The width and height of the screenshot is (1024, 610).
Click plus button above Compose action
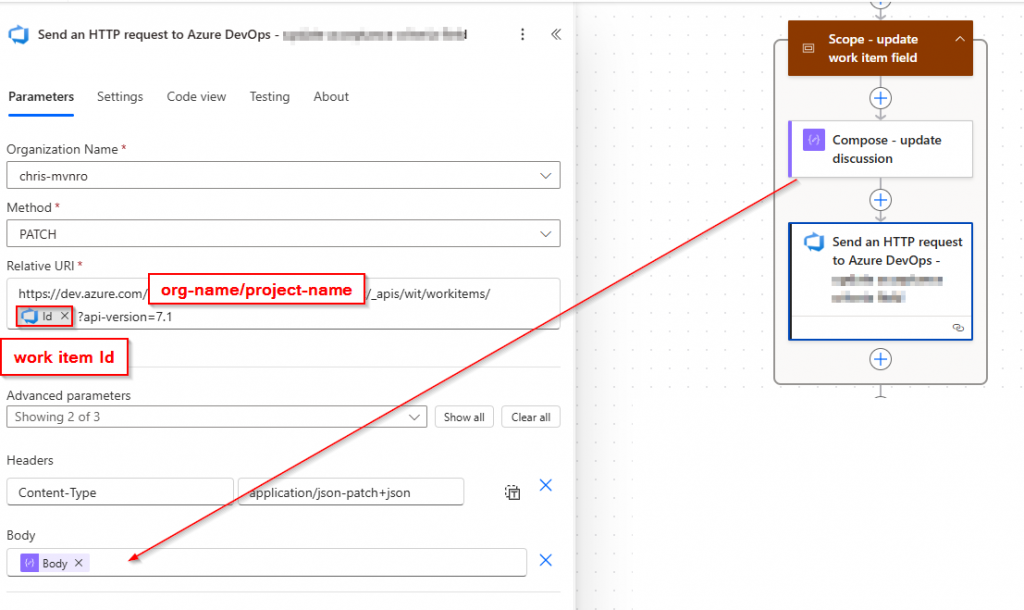880,98
